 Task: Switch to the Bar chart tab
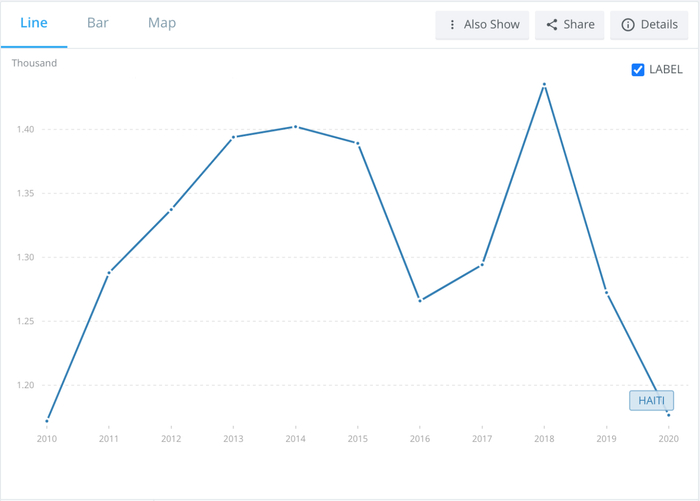pyautogui.click(x=98, y=23)
